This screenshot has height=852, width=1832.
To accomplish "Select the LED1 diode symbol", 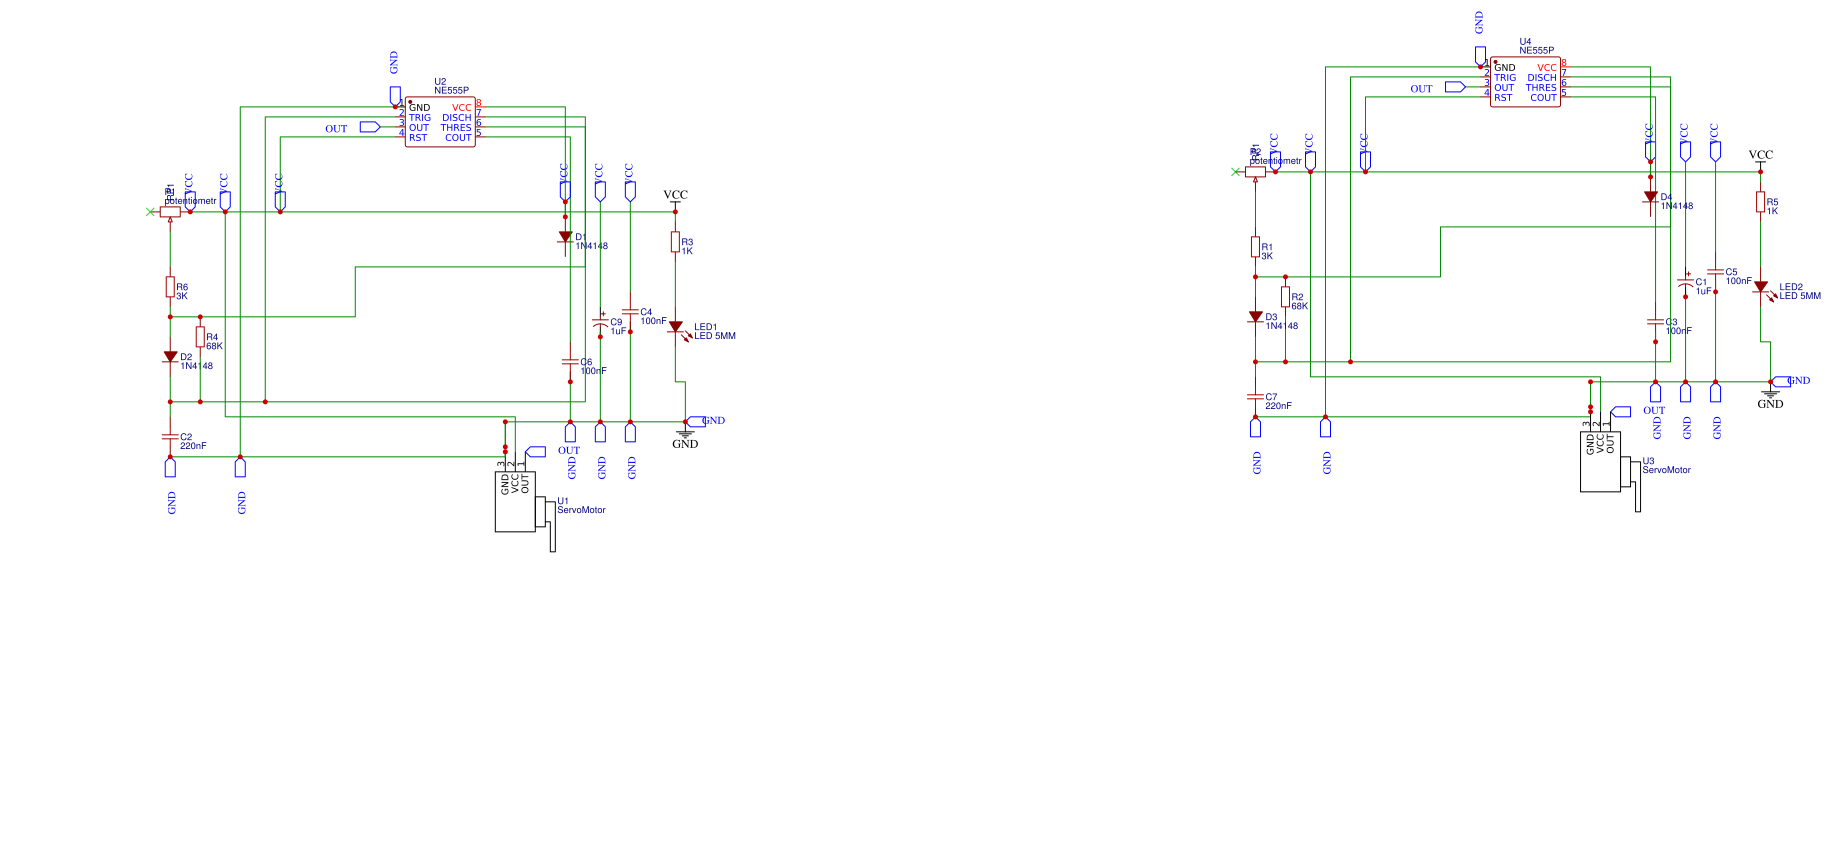I will 676,328.
